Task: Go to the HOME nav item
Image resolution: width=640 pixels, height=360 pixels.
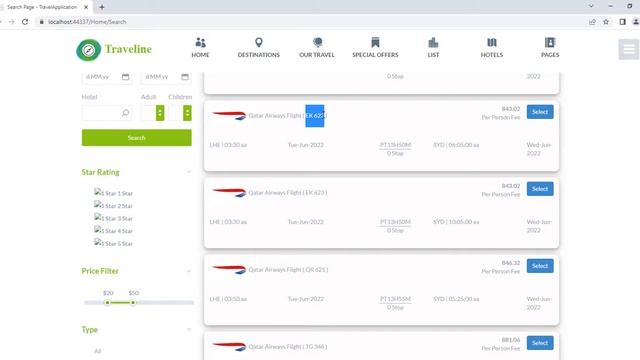Action: pos(200,48)
